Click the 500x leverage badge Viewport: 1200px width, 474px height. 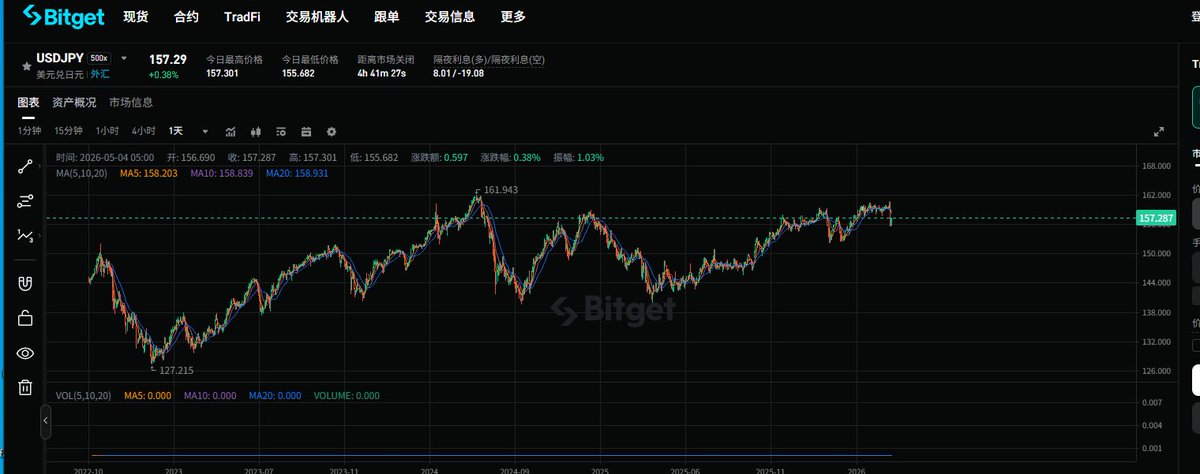100,58
